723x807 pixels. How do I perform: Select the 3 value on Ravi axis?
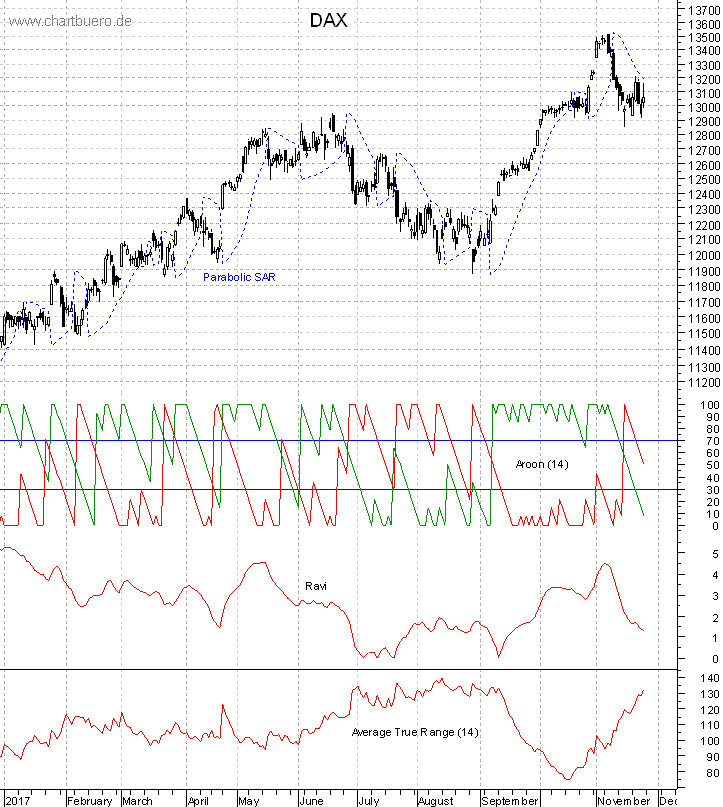pyautogui.click(x=715, y=597)
